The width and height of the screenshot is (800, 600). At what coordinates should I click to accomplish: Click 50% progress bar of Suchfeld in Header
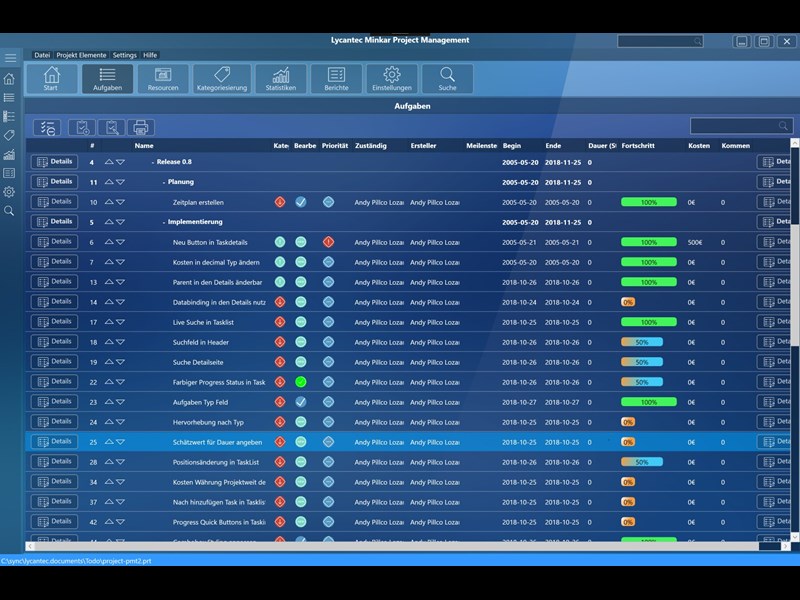point(641,342)
